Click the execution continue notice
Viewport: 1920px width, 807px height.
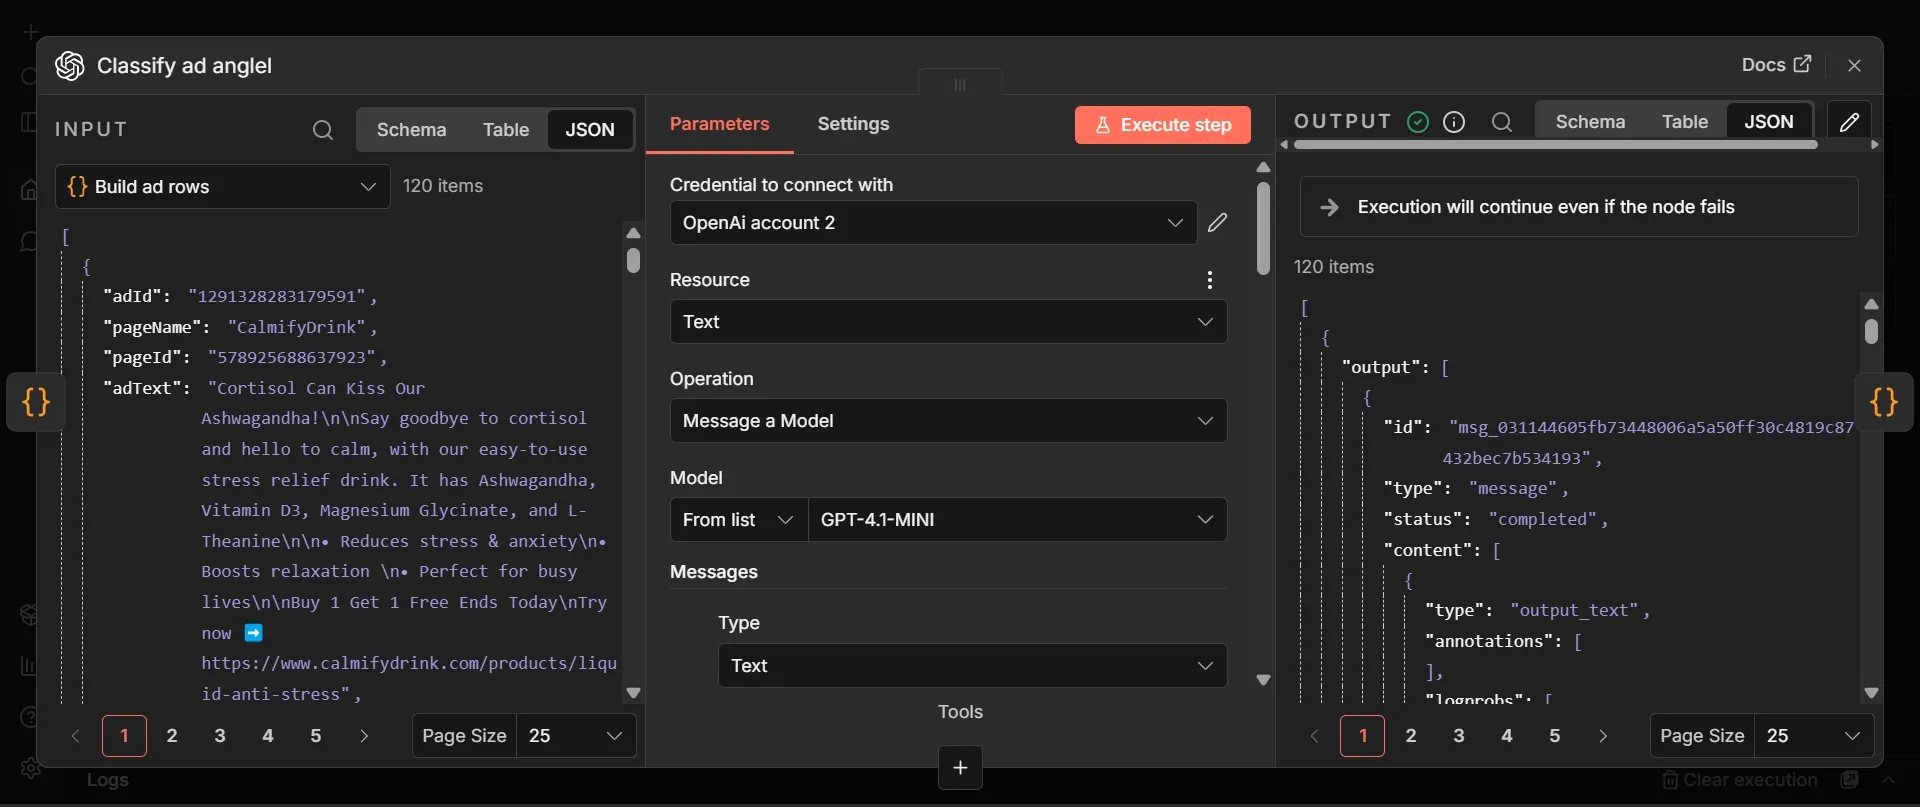1579,207
